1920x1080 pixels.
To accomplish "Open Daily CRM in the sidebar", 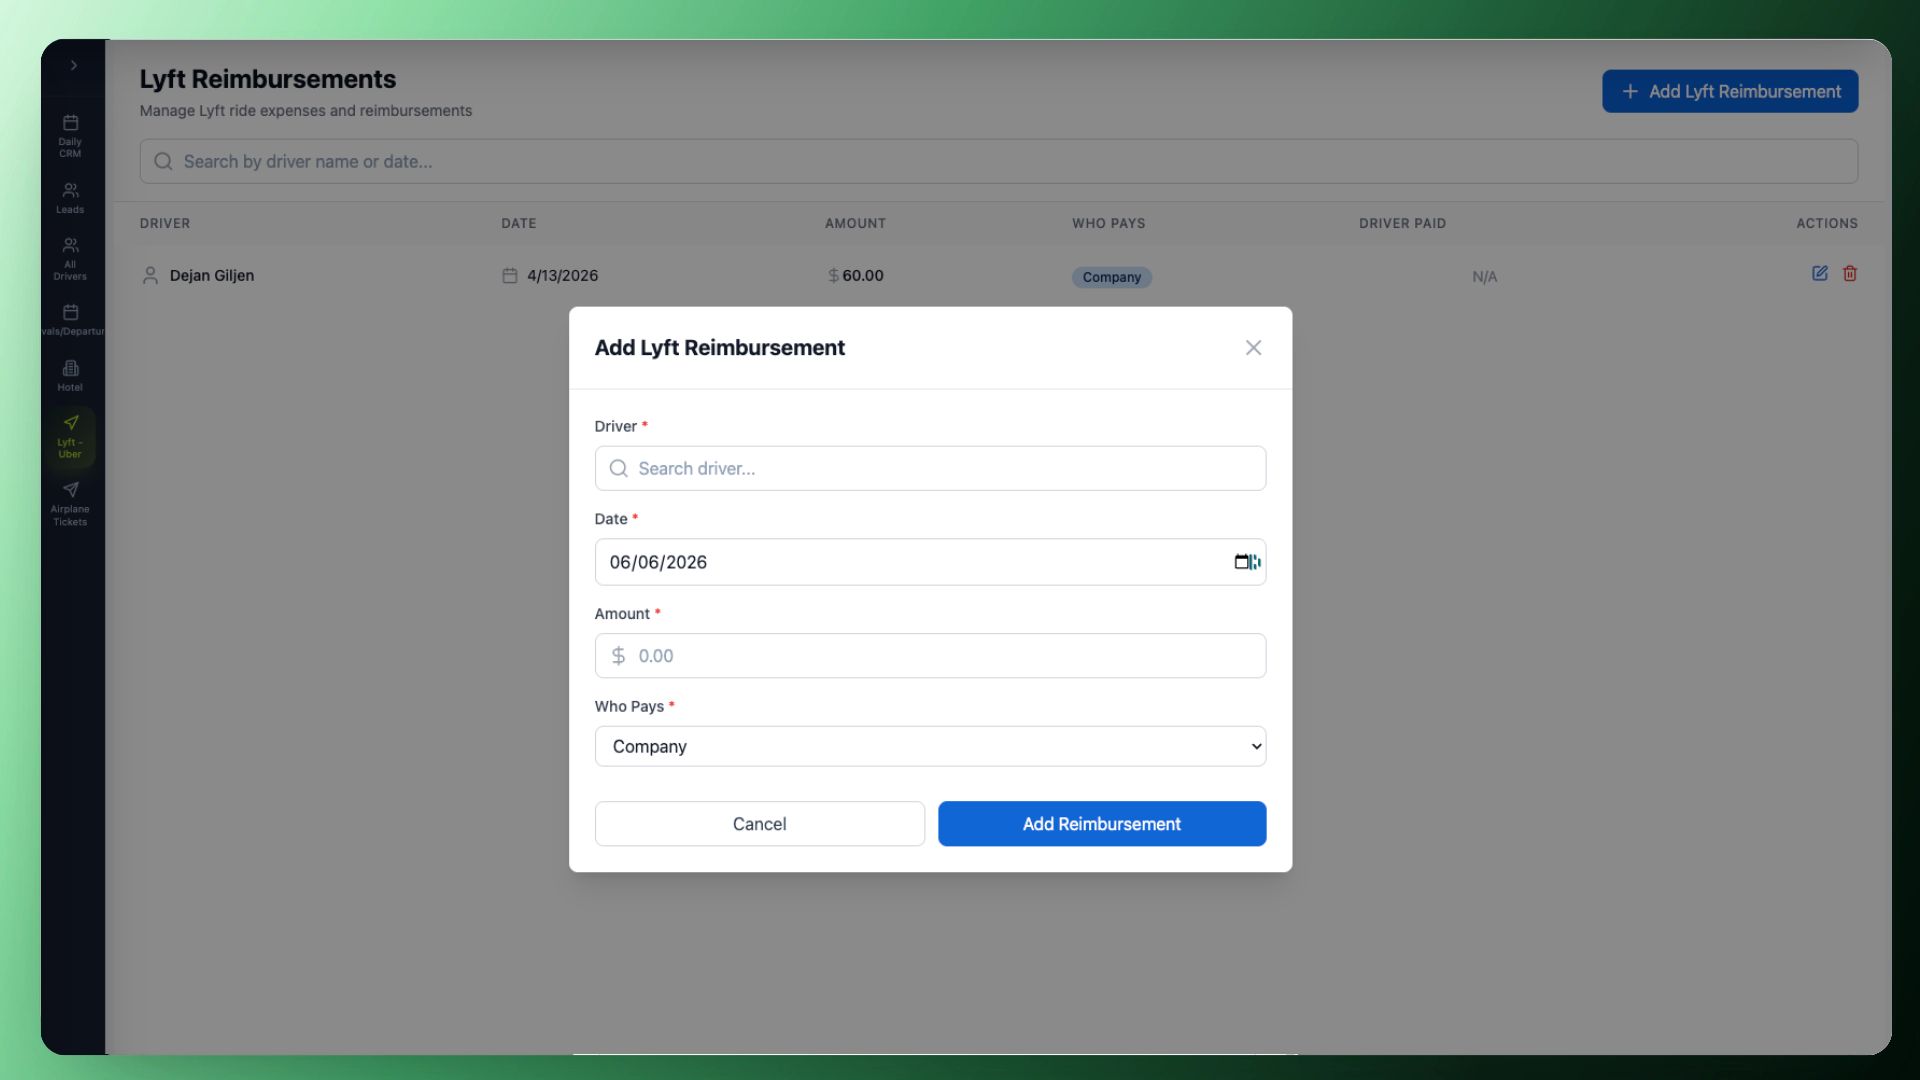I will coord(70,136).
